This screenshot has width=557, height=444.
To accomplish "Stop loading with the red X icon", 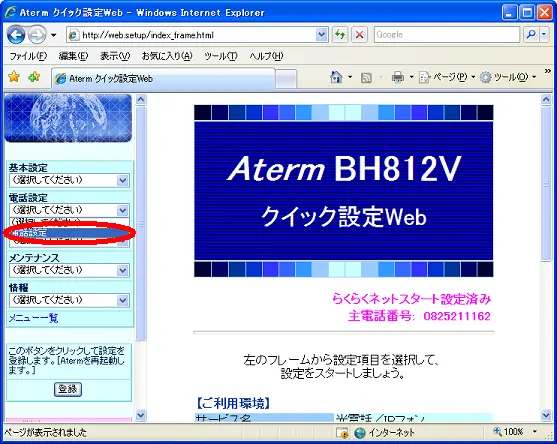I will [359, 35].
